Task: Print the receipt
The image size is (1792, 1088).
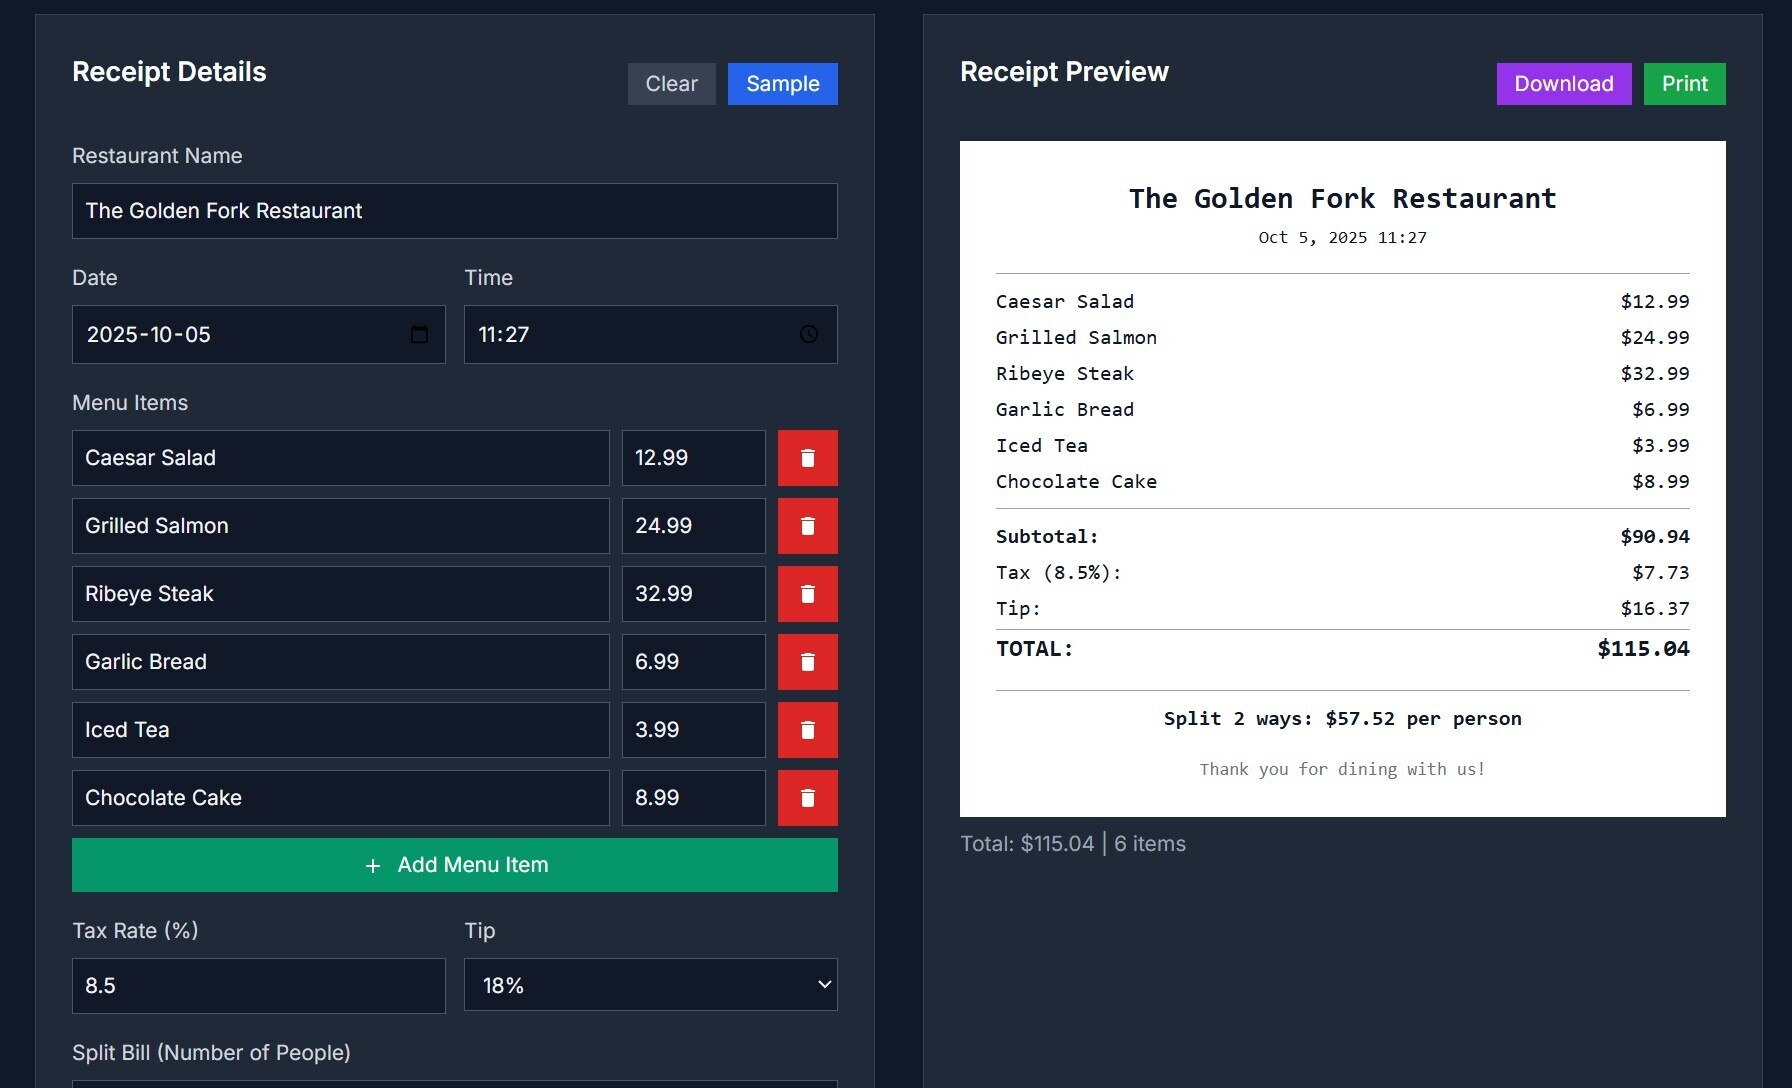Action: coord(1684,84)
